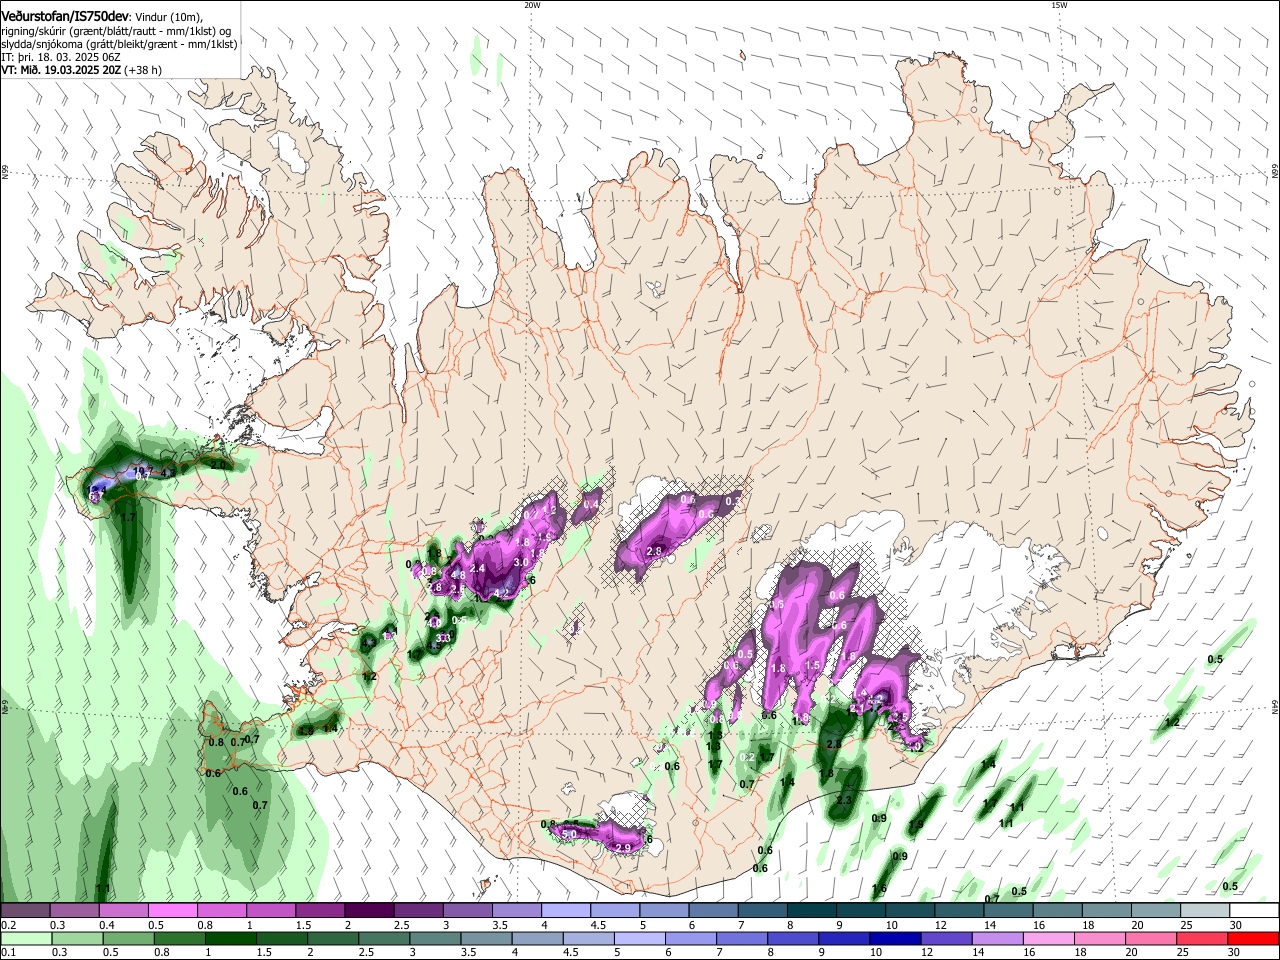Click the valid time 'VT: Mið. 19.03.2025 20Z (+38 h)'
The image size is (1280, 960).
(x=81, y=71)
